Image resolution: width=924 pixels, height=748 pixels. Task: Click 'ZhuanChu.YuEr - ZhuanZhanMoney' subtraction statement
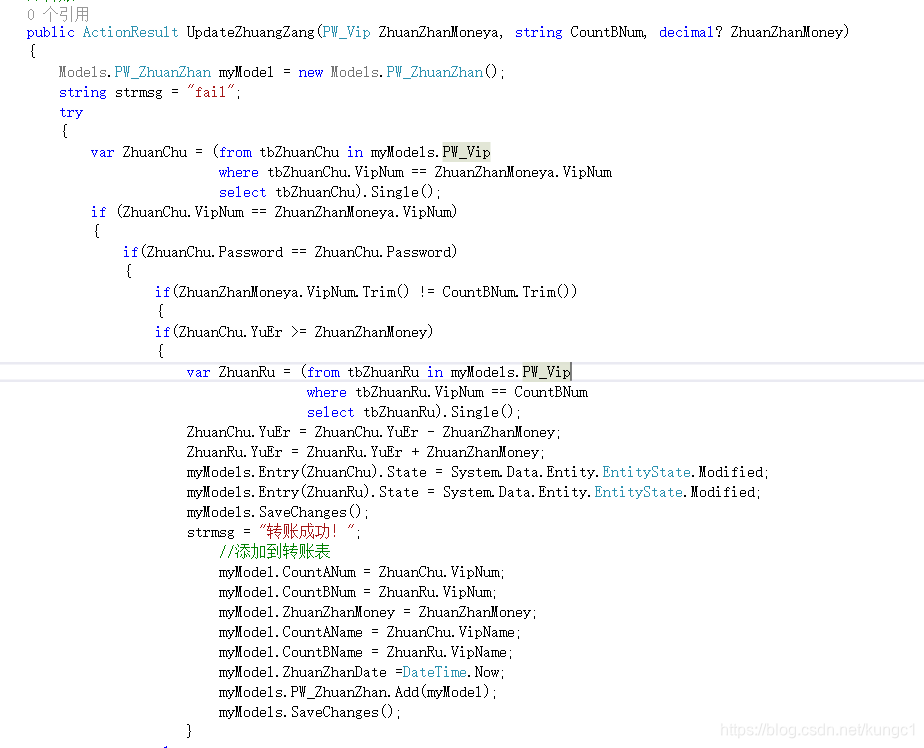(437, 432)
